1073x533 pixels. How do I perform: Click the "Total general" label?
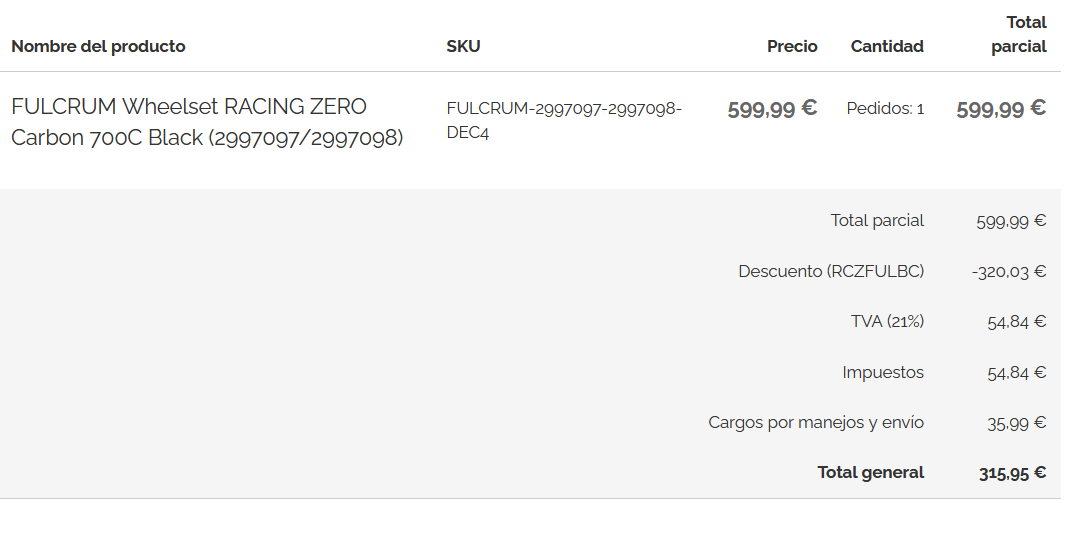870,472
